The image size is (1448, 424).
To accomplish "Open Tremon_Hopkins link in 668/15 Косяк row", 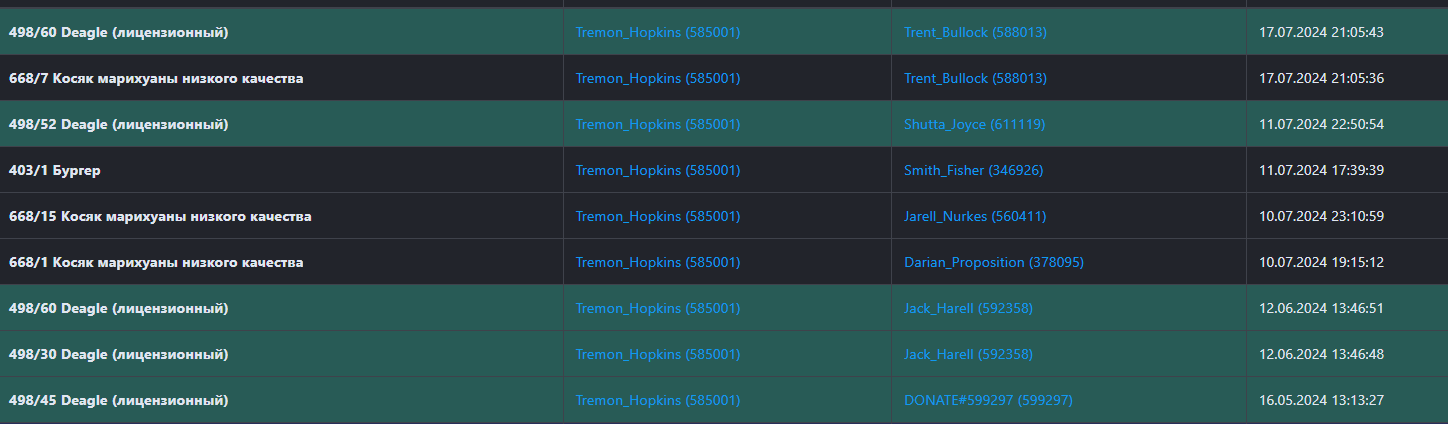I will pos(657,216).
